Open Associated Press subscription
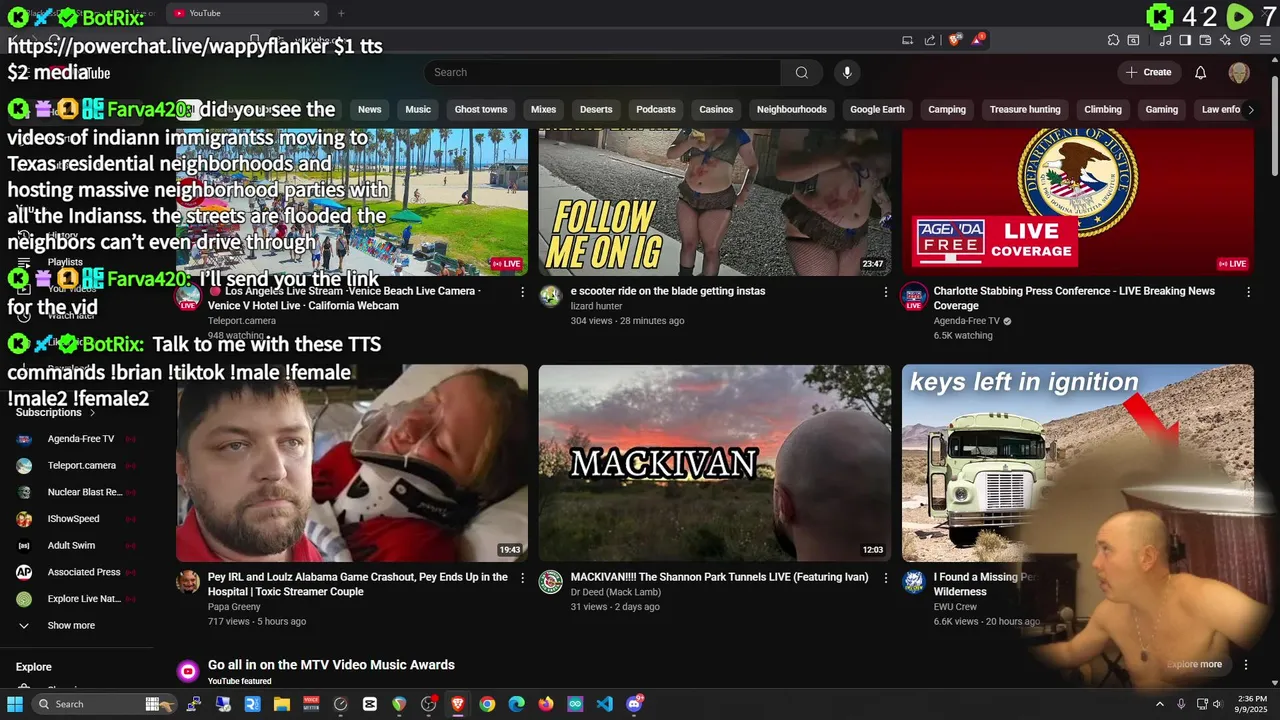 (x=84, y=572)
